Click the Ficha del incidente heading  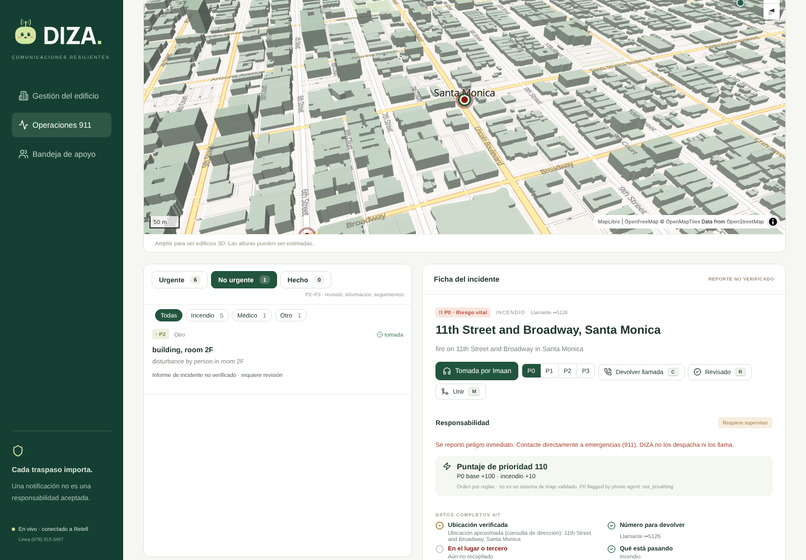(466, 279)
